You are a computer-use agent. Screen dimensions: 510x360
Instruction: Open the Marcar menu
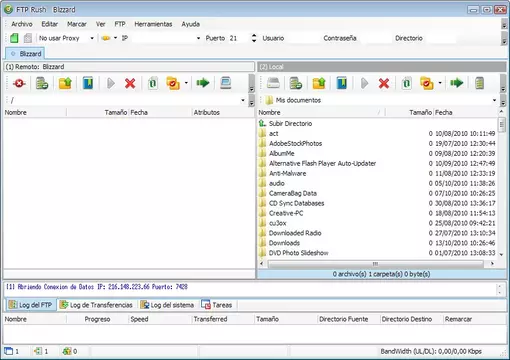(77, 24)
